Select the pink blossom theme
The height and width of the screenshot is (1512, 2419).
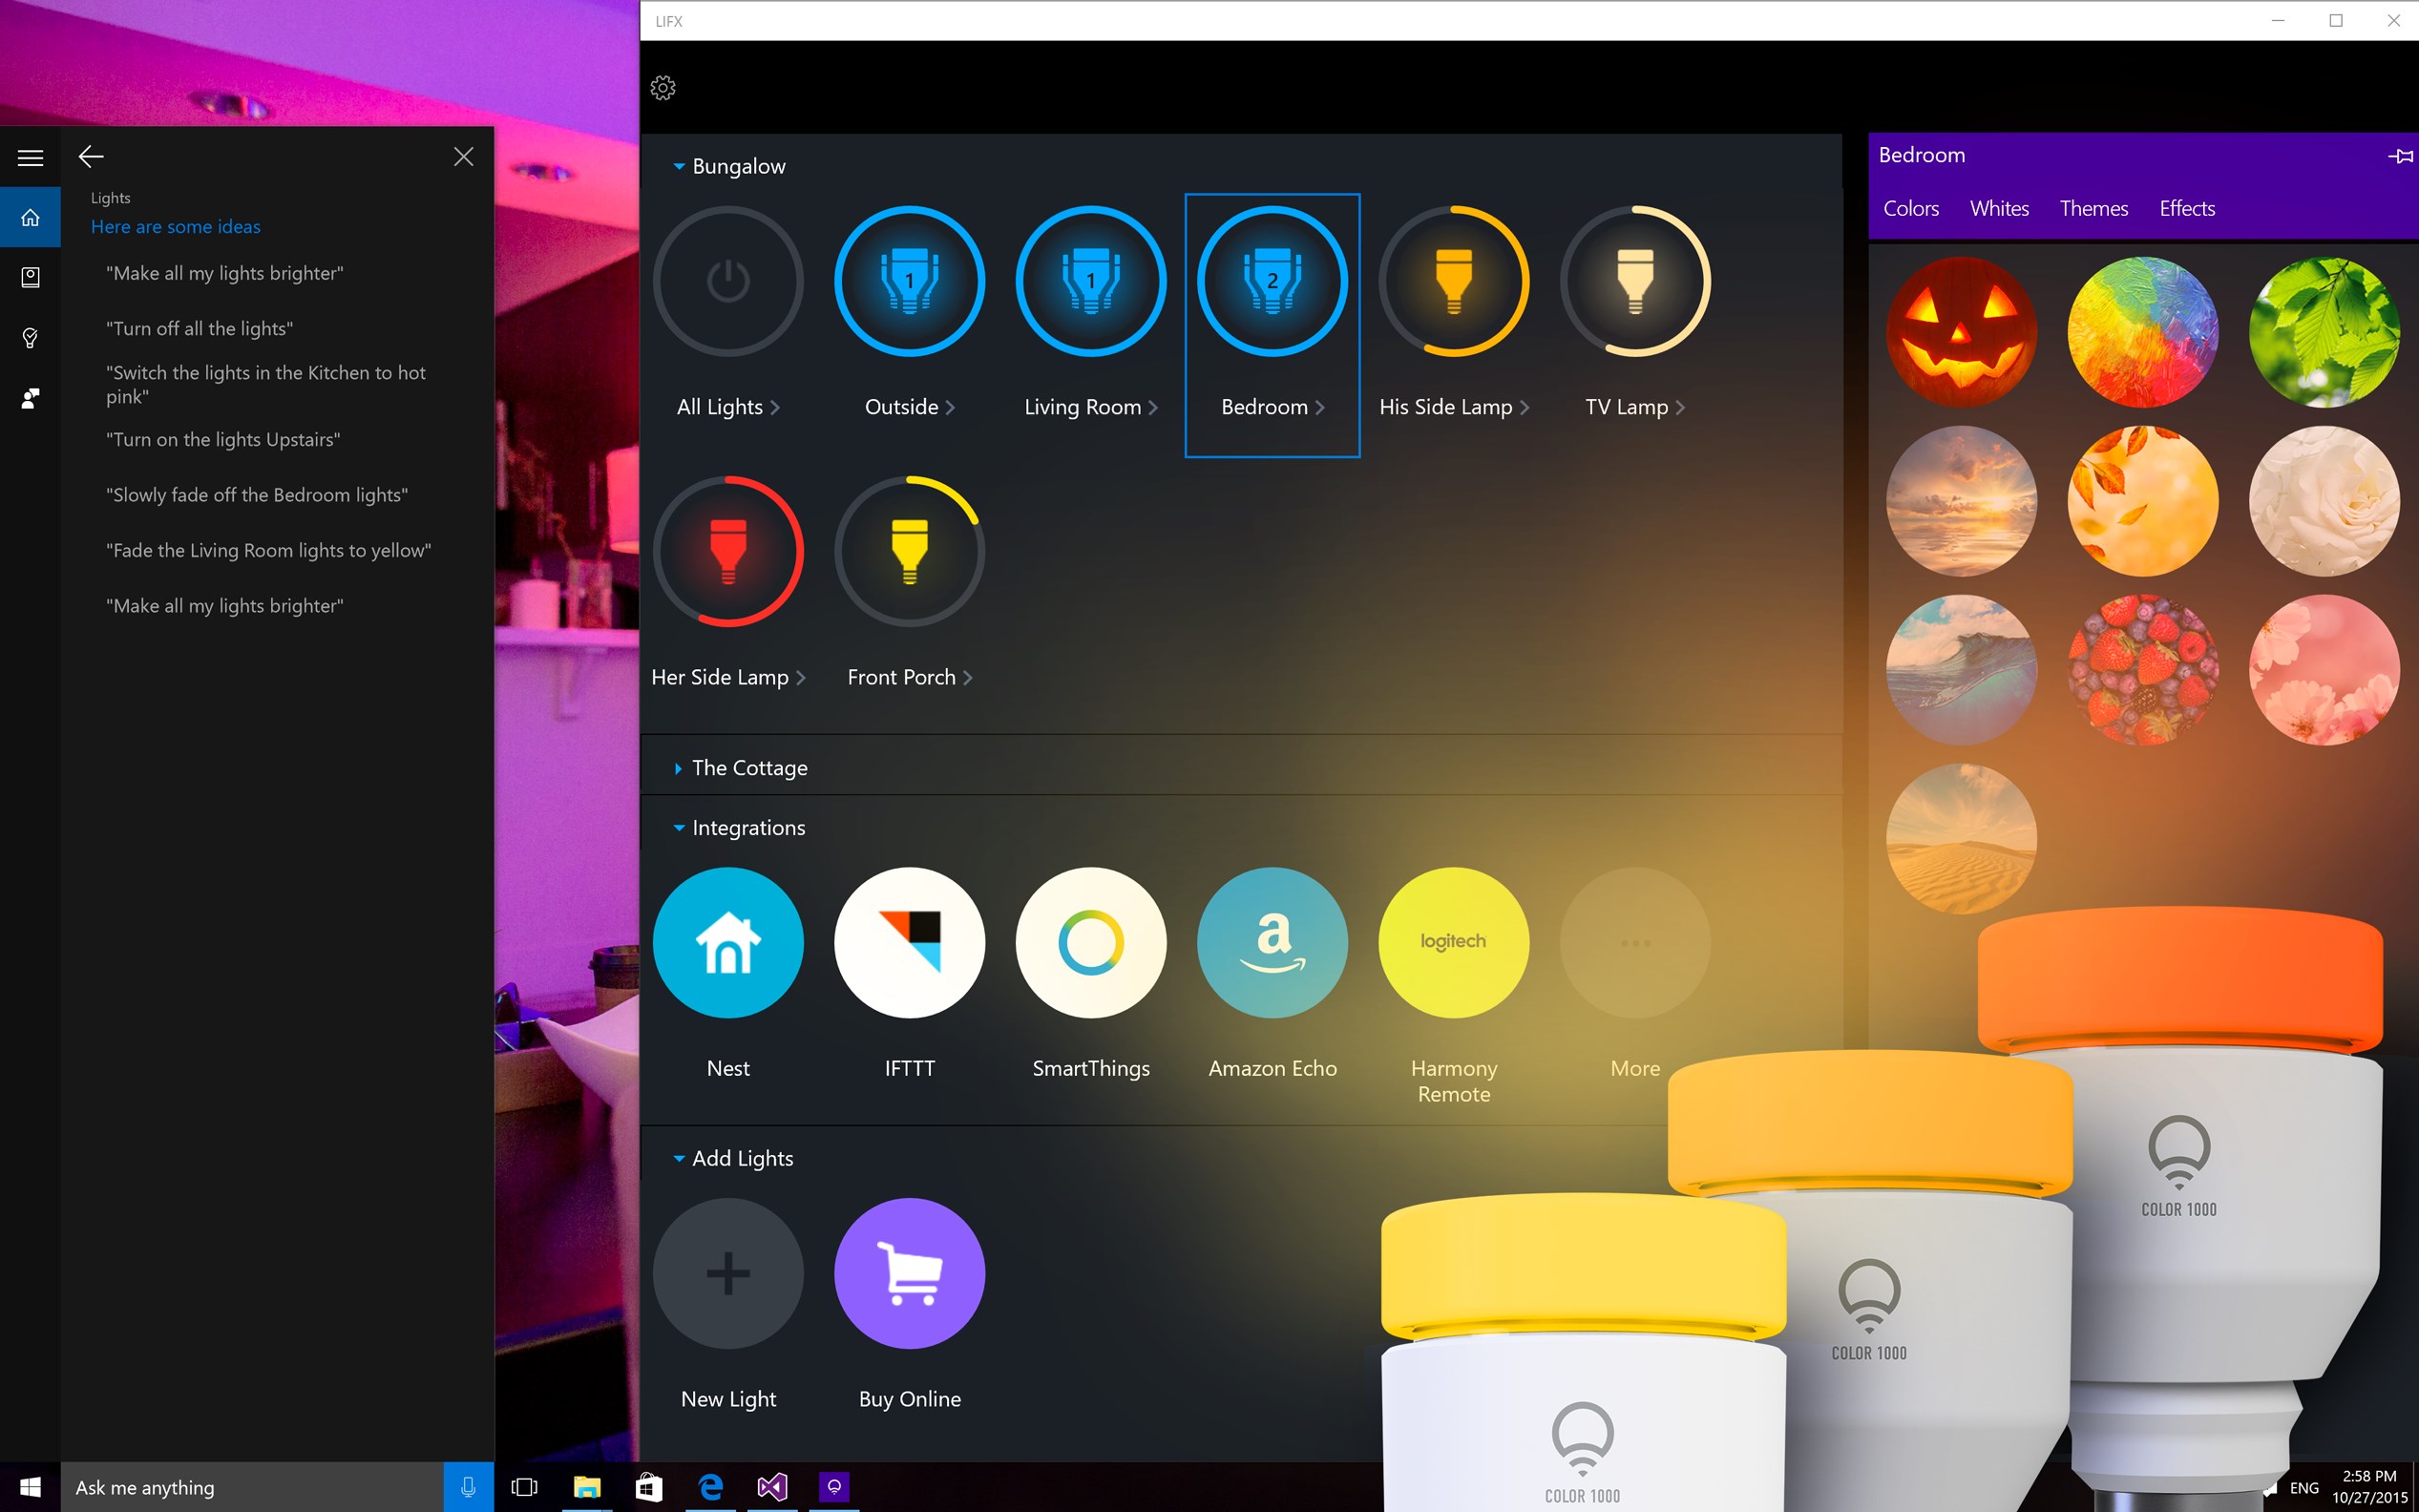pyautogui.click(x=2324, y=670)
